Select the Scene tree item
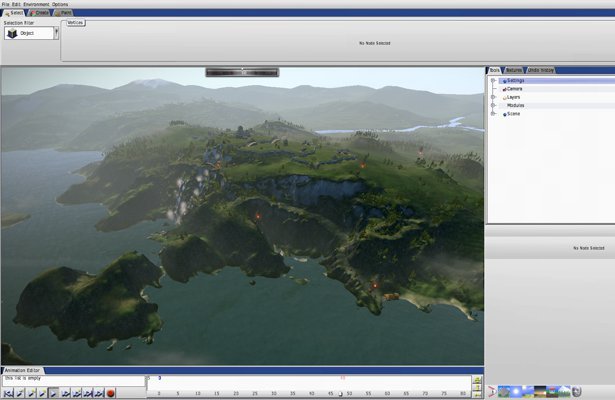Image resolution: width=615 pixels, height=400 pixels. coord(513,114)
